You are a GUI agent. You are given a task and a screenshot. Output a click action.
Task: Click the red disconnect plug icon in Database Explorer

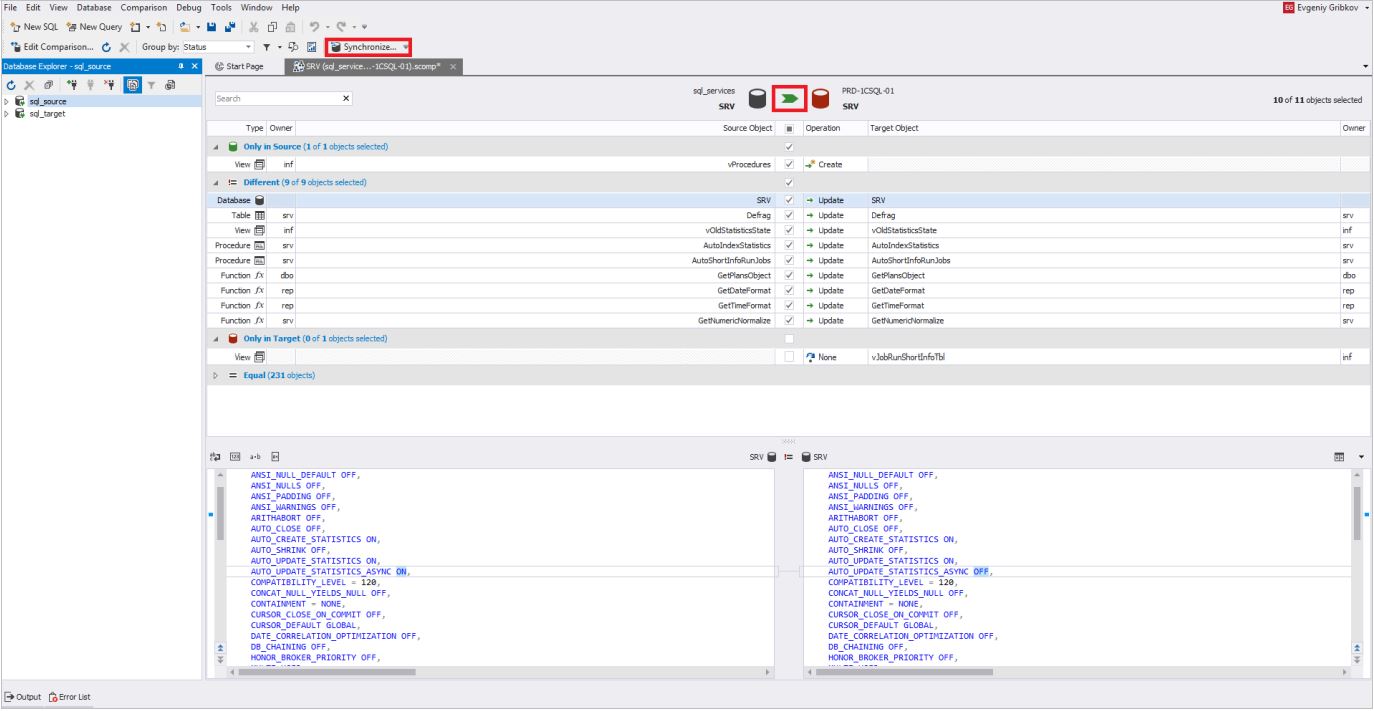(110, 84)
